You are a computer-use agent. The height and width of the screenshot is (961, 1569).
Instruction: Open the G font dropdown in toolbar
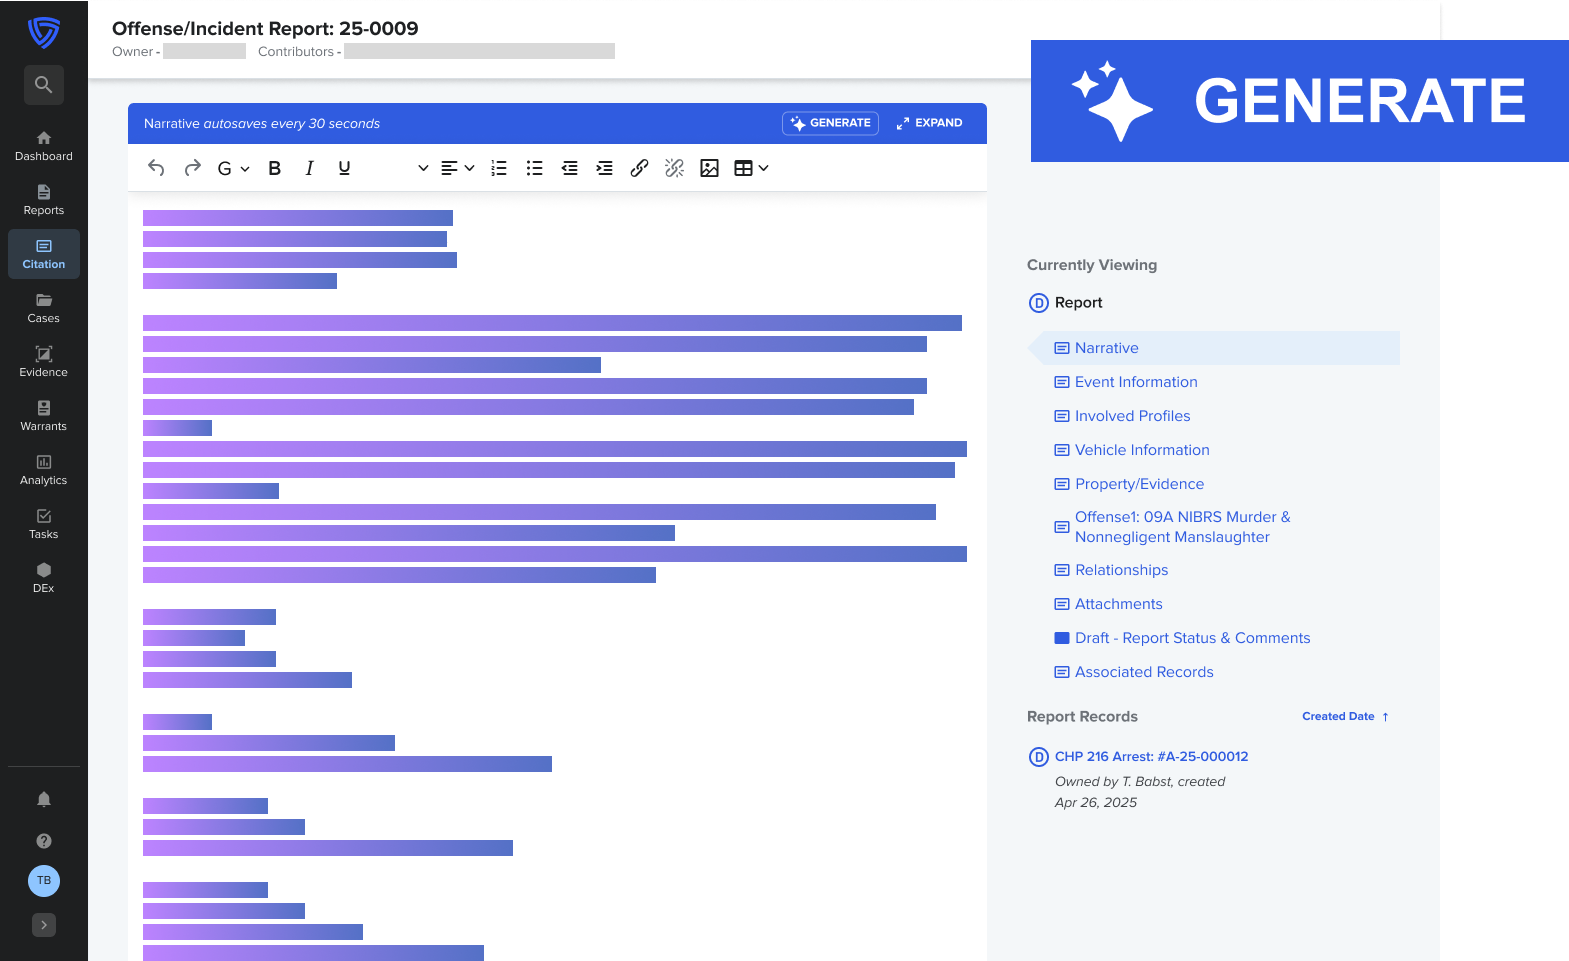pyautogui.click(x=232, y=168)
